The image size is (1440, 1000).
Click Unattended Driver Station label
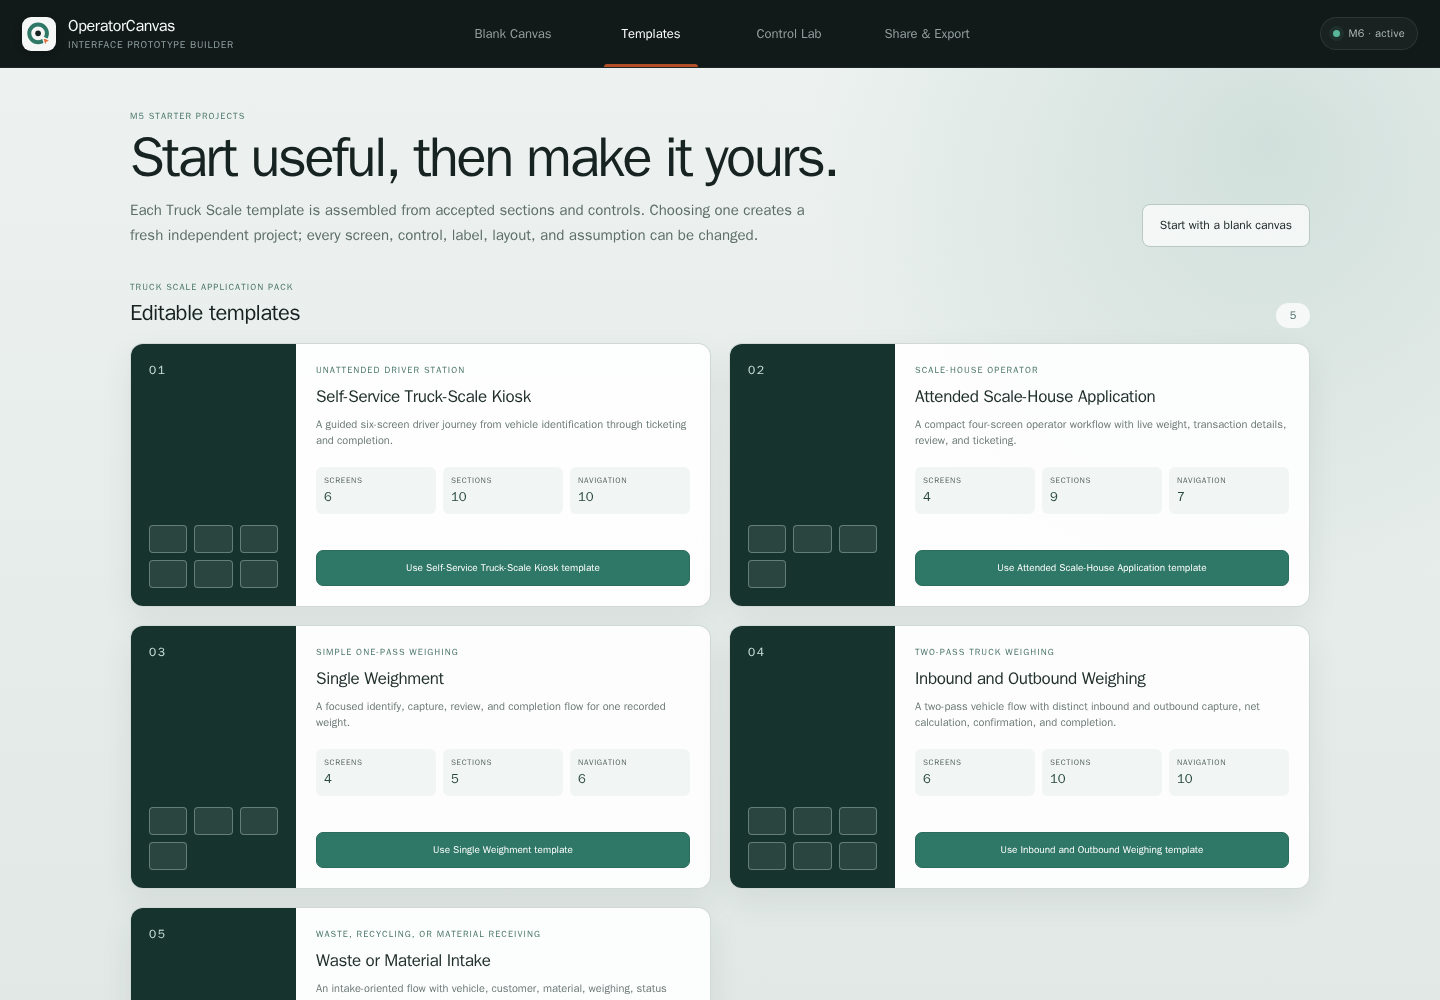[x=390, y=370]
